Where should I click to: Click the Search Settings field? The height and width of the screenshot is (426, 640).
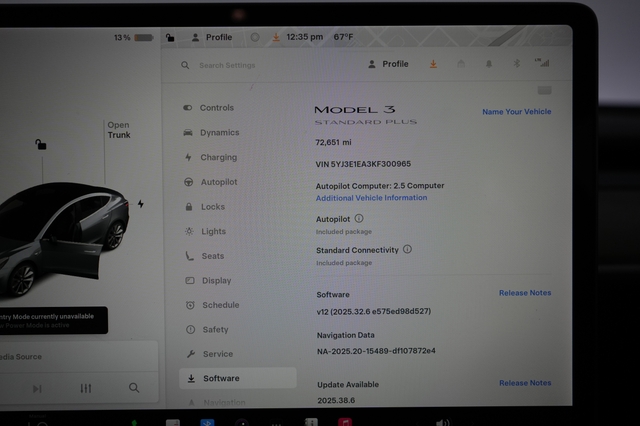[x=227, y=65]
